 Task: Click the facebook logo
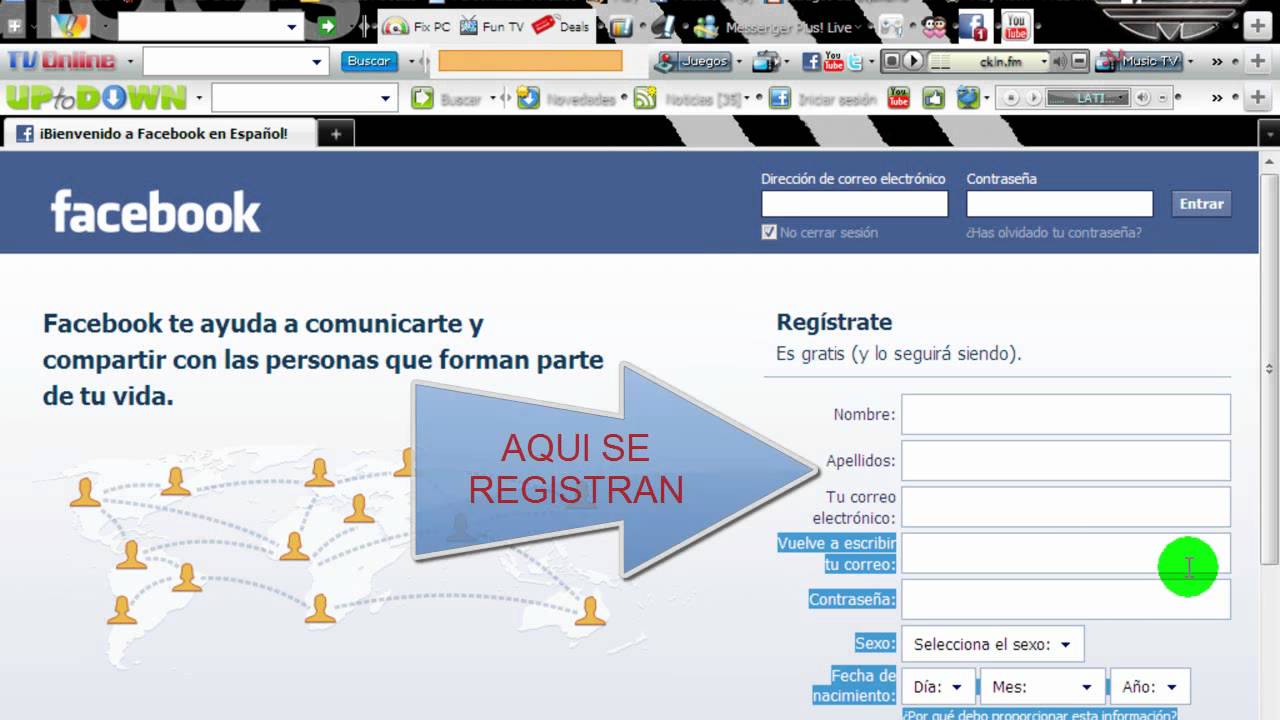coord(156,212)
